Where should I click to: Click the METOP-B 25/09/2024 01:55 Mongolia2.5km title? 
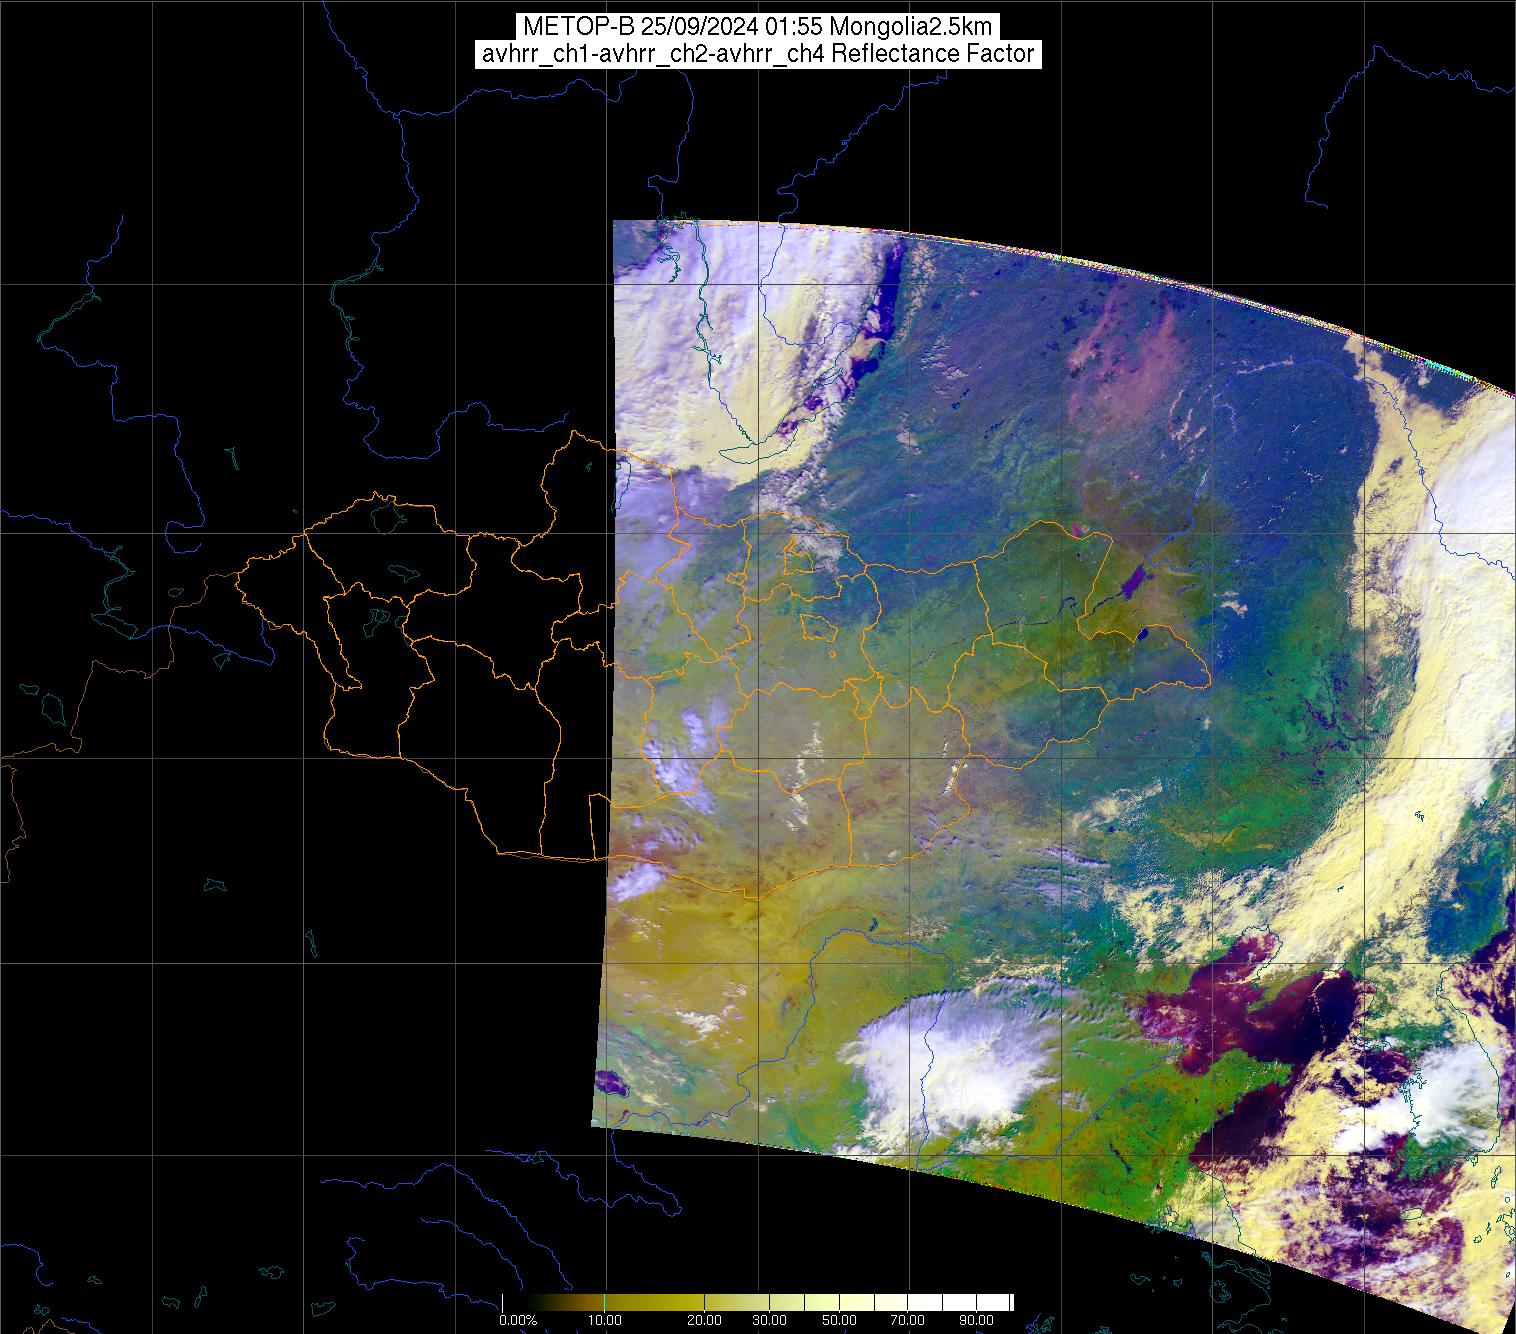pos(757,26)
